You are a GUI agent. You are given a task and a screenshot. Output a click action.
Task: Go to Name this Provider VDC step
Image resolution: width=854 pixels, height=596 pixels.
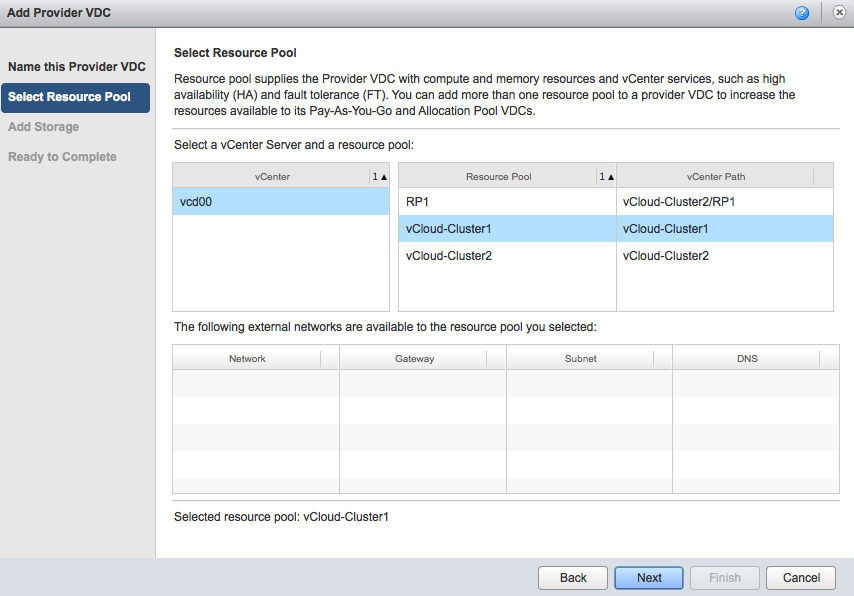(x=77, y=67)
